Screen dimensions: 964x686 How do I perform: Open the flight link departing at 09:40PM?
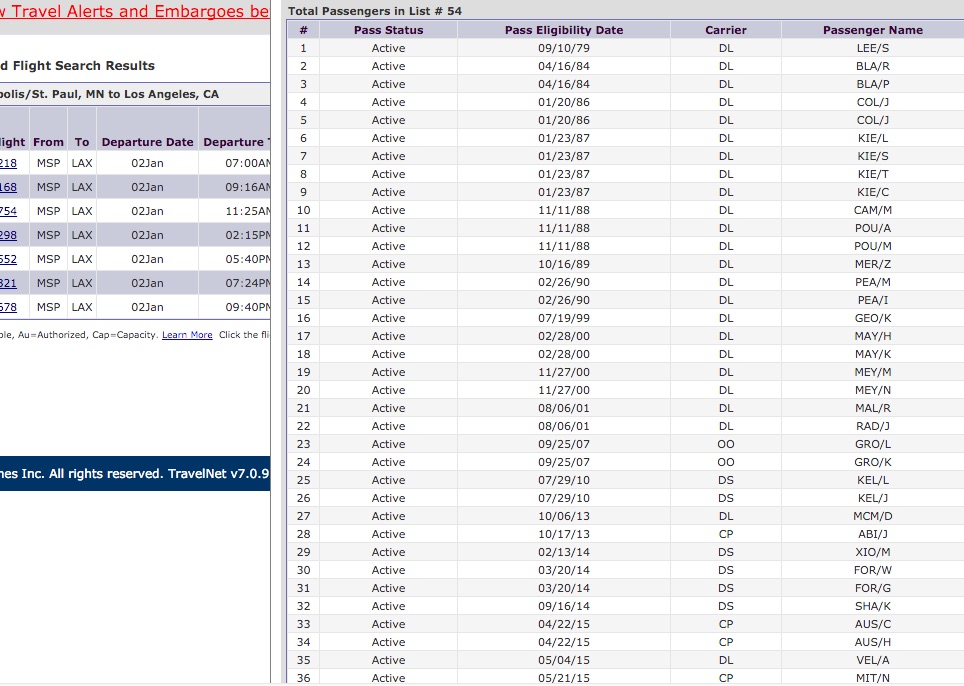[8, 307]
